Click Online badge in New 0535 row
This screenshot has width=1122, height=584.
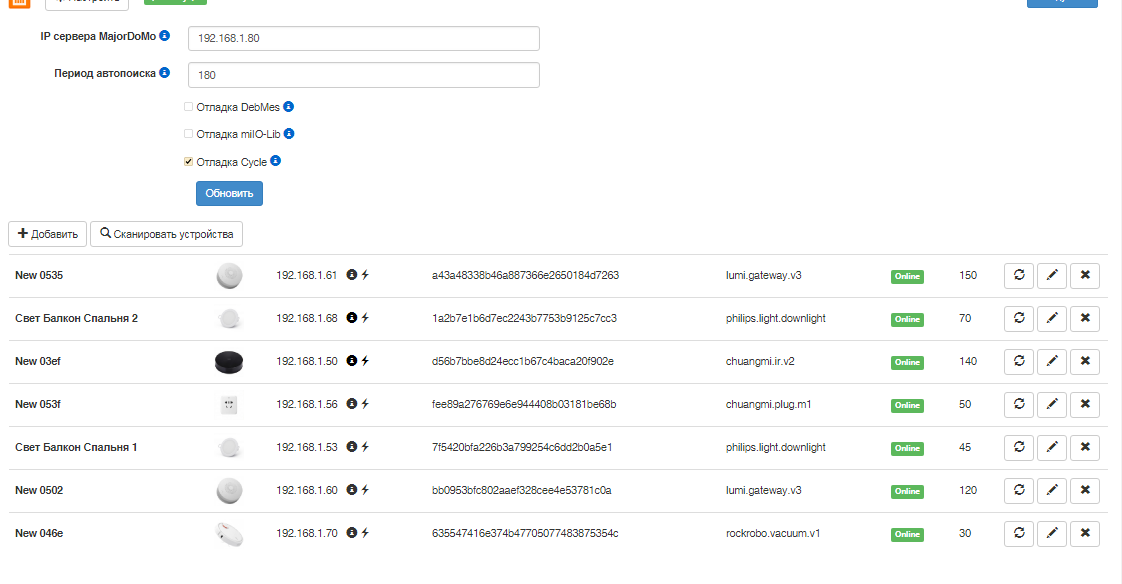907,276
